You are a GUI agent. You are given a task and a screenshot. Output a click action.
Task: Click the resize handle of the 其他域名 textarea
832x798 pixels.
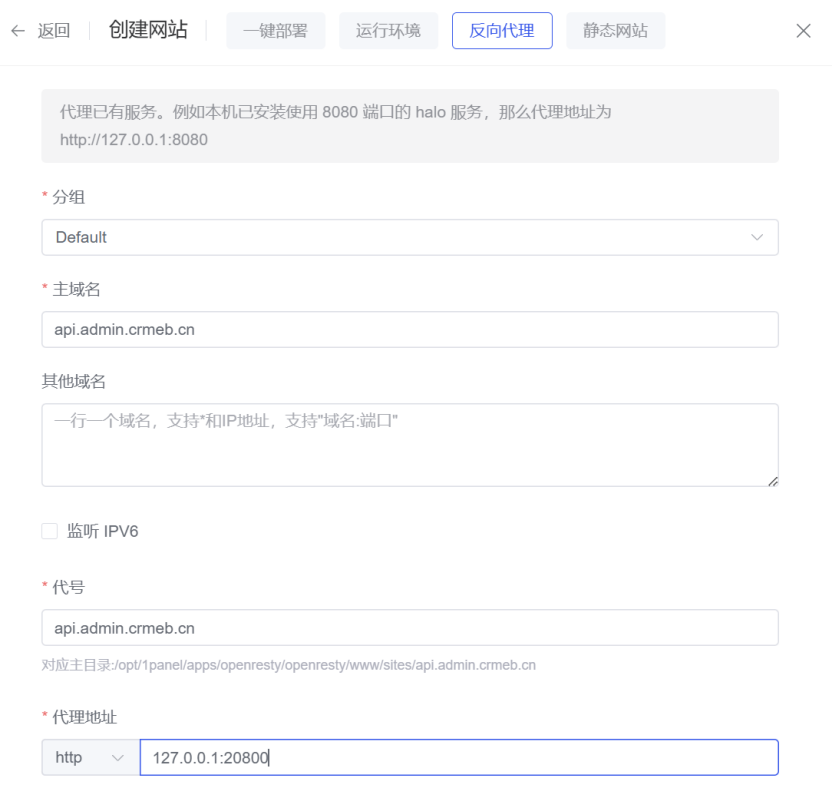(772, 481)
